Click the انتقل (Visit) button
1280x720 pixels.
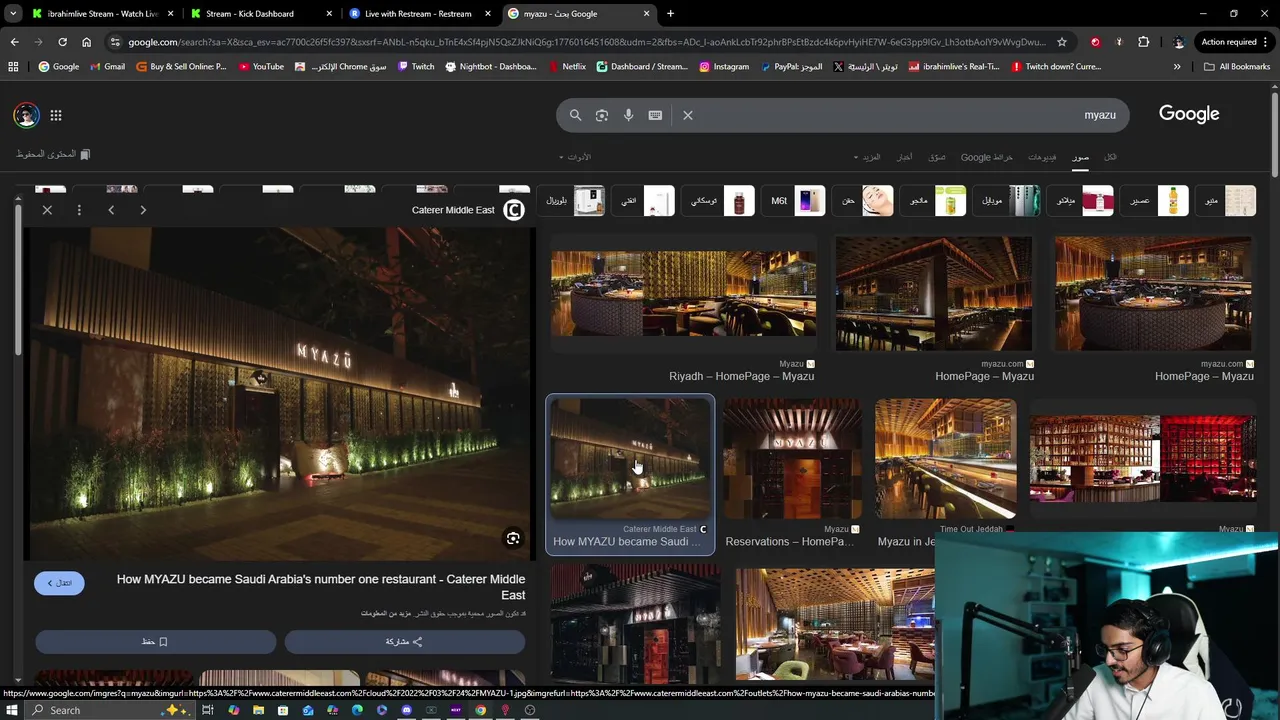59,583
